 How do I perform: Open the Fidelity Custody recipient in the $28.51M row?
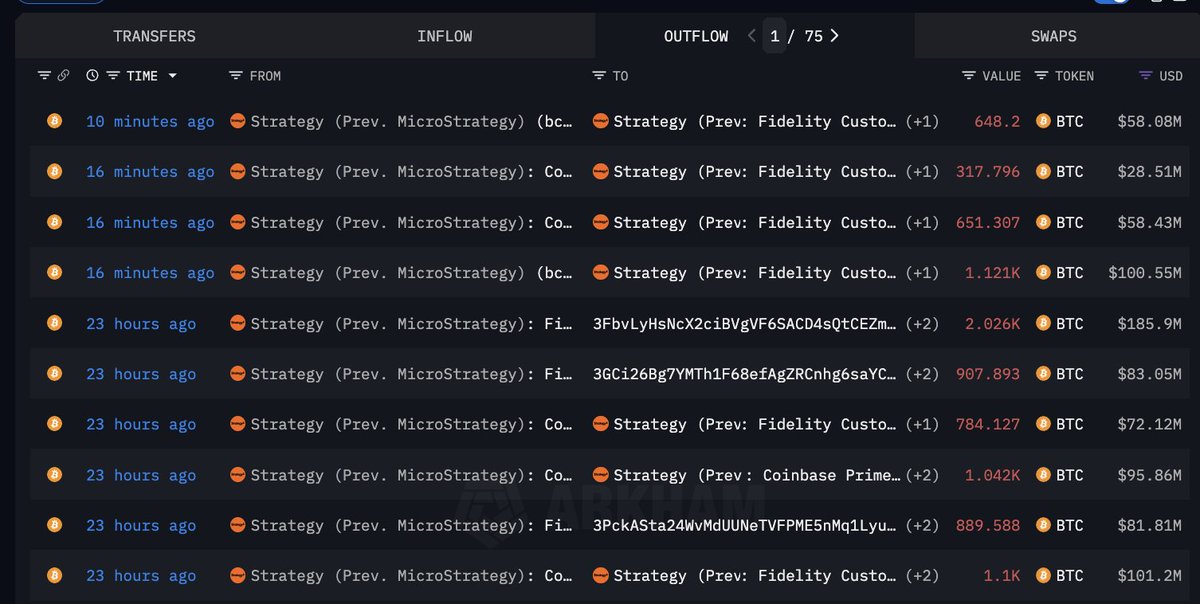755,171
